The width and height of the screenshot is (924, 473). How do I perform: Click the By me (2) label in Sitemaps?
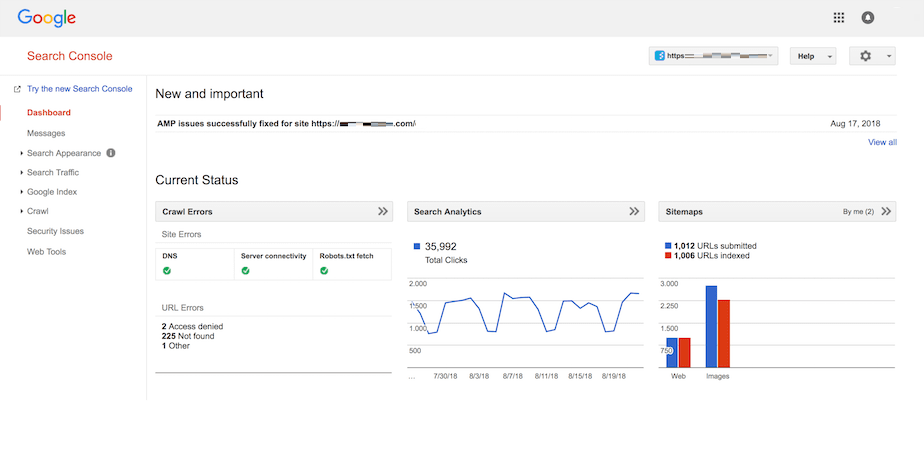(x=858, y=211)
